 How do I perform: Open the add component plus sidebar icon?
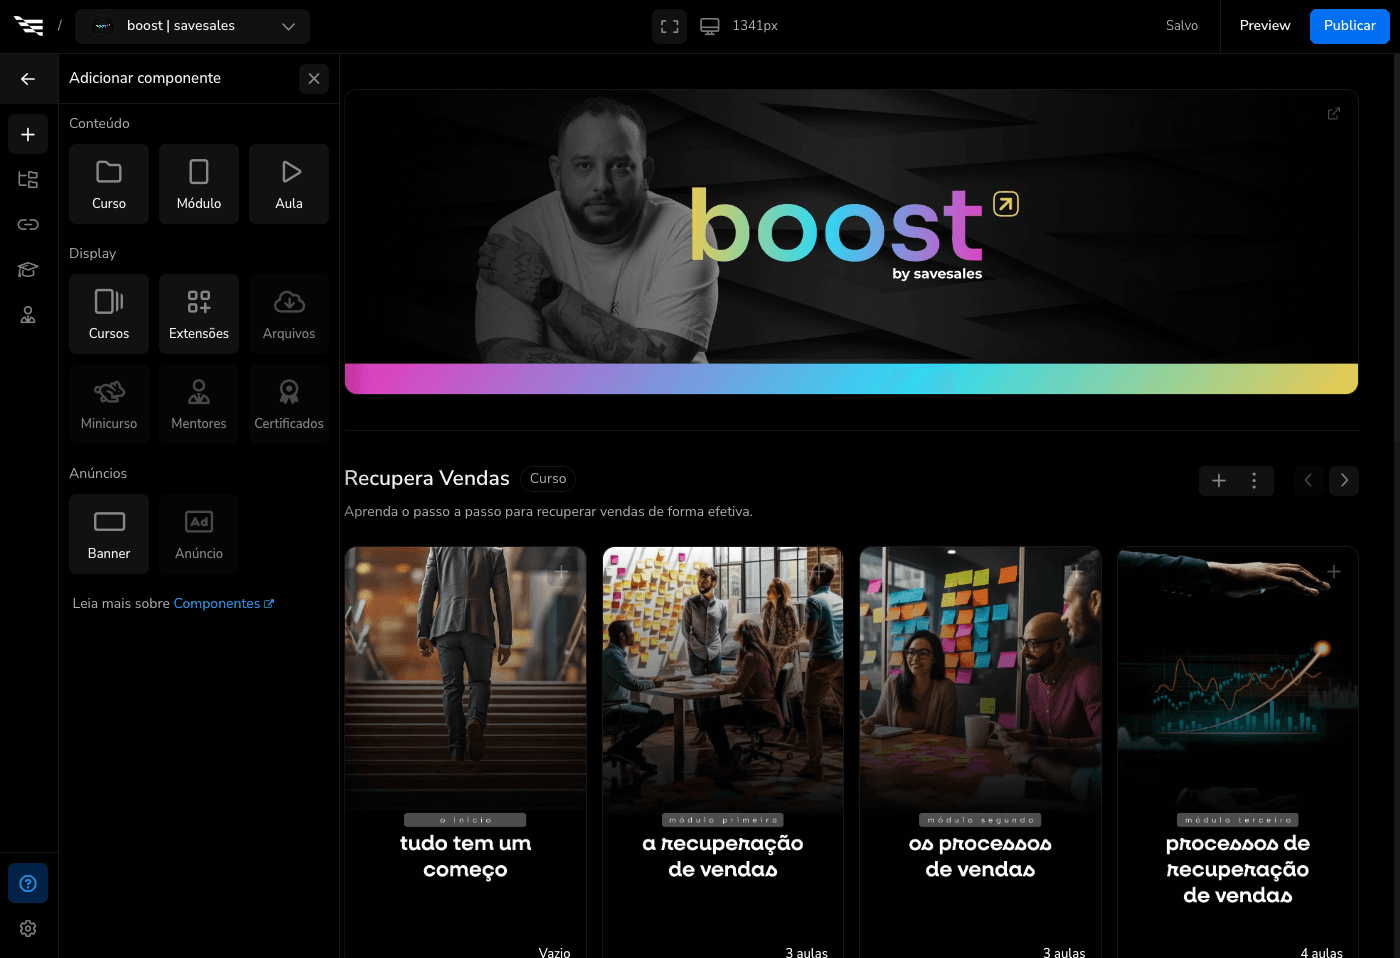pyautogui.click(x=28, y=134)
